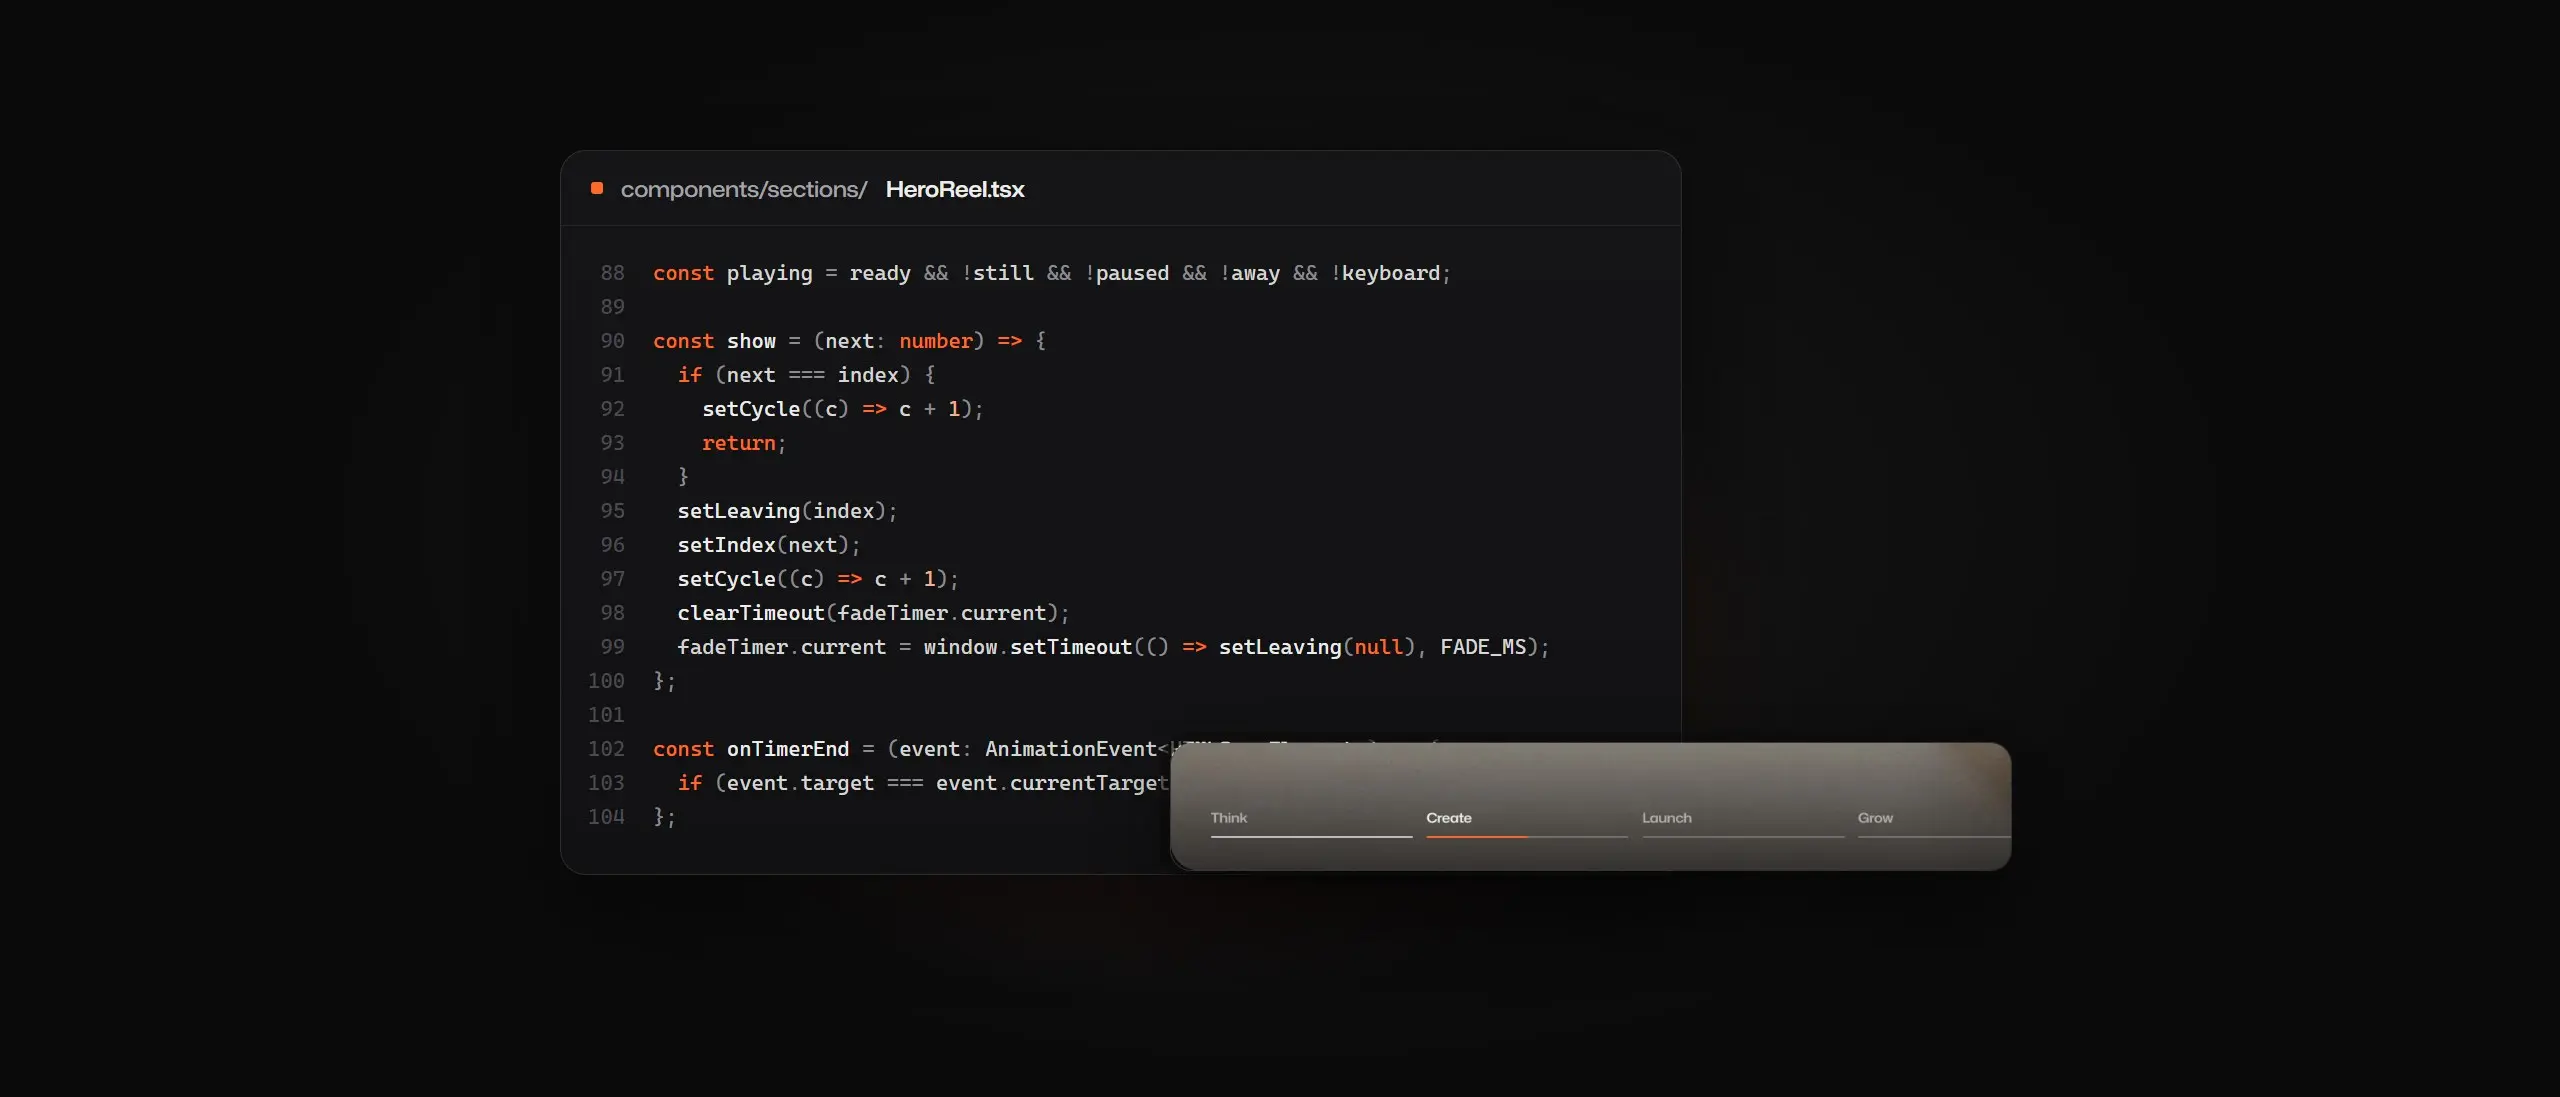Screen dimensions: 2560x1097
Task: Click the orange progress bar under Create
Action: point(1477,836)
